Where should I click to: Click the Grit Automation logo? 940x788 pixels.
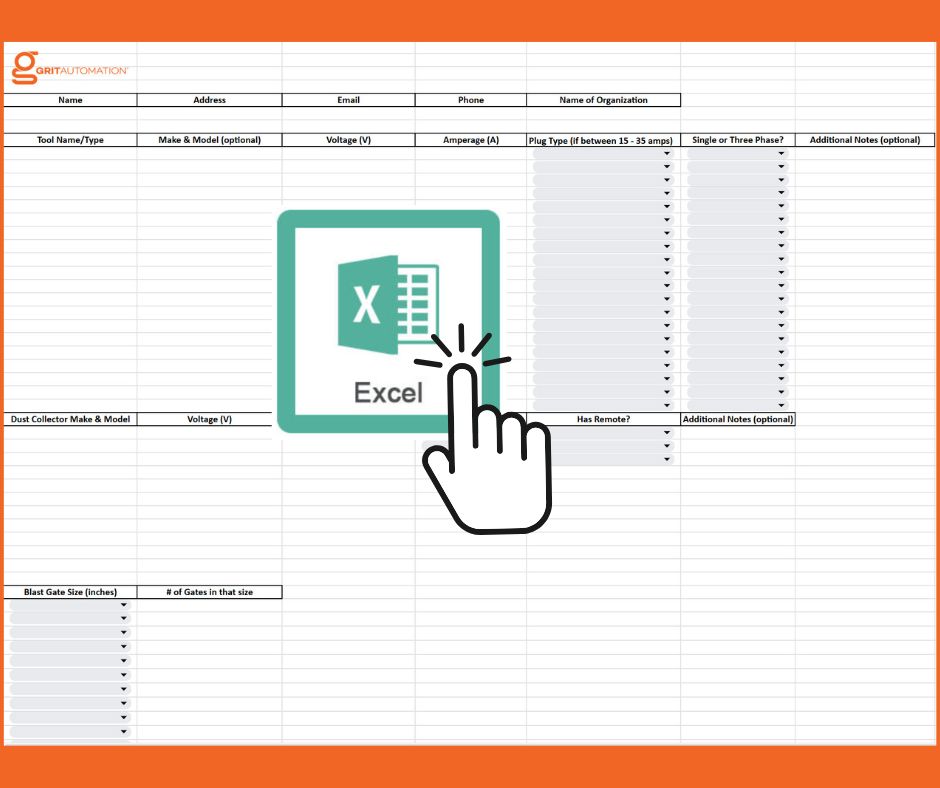click(x=70, y=68)
